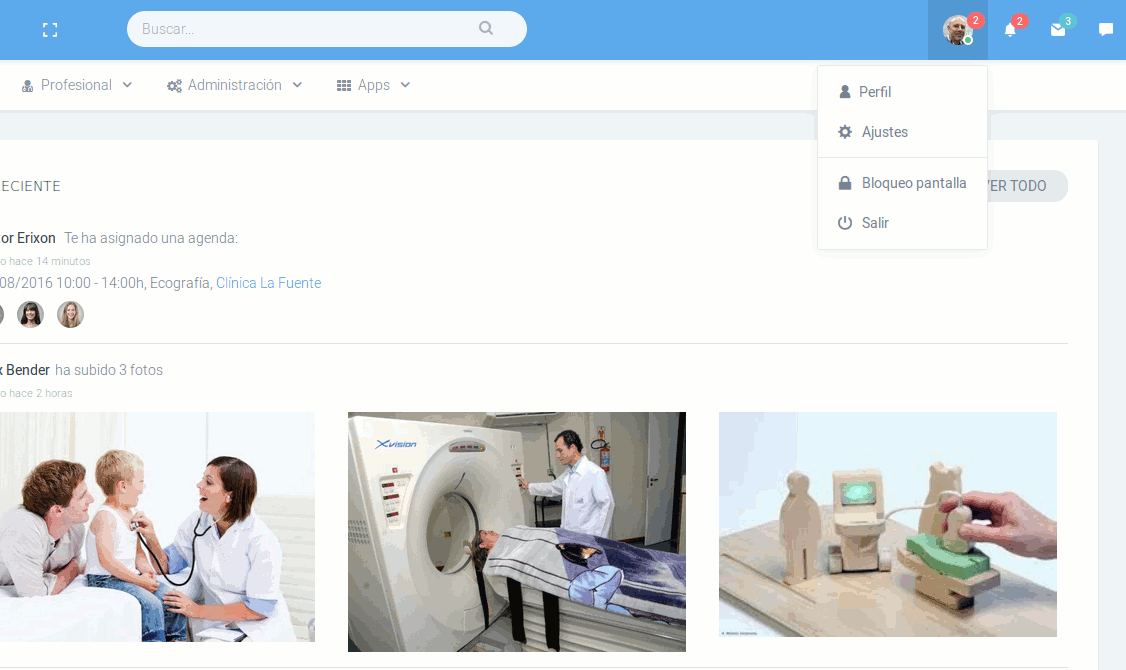Open the mail envelope icon
This screenshot has width=1126, height=670.
[x=1058, y=30]
